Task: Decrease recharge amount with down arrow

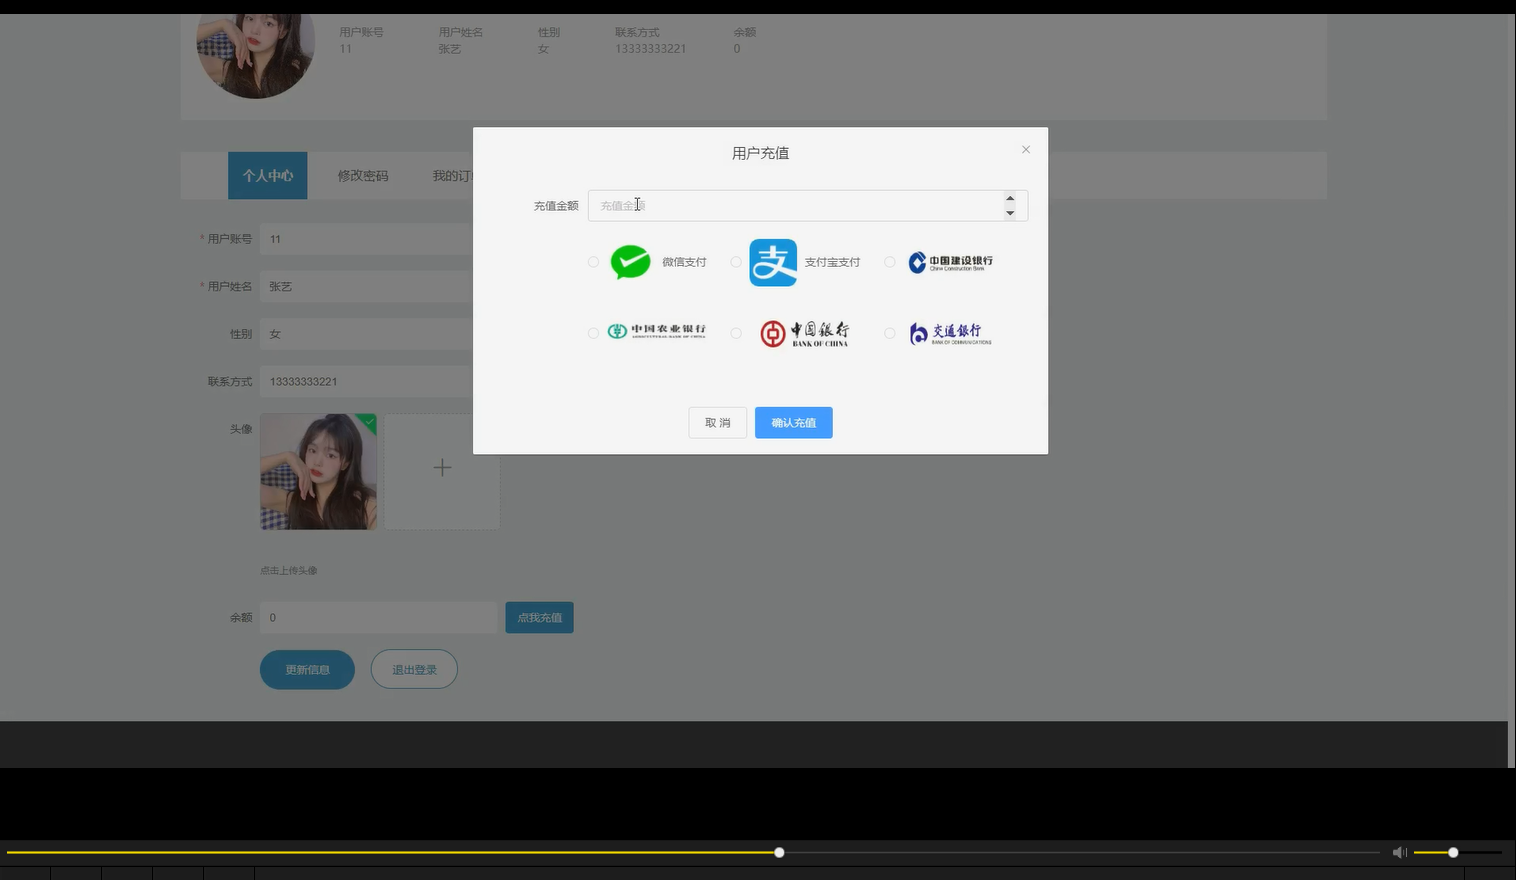Action: point(1010,213)
